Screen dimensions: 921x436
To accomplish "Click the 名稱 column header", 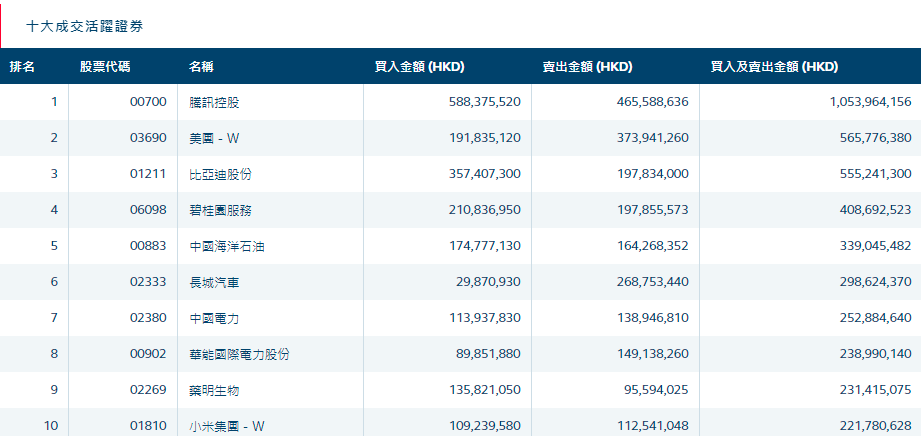I will pyautogui.click(x=201, y=67).
